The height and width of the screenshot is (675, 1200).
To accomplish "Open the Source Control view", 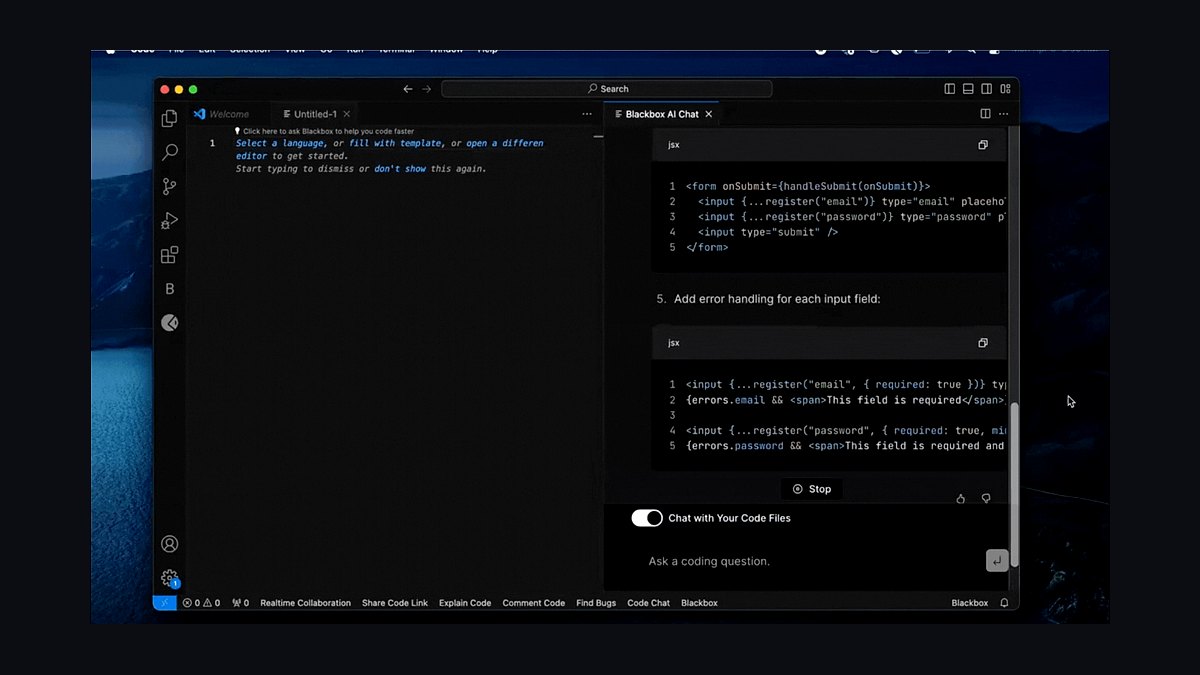I will (x=170, y=186).
